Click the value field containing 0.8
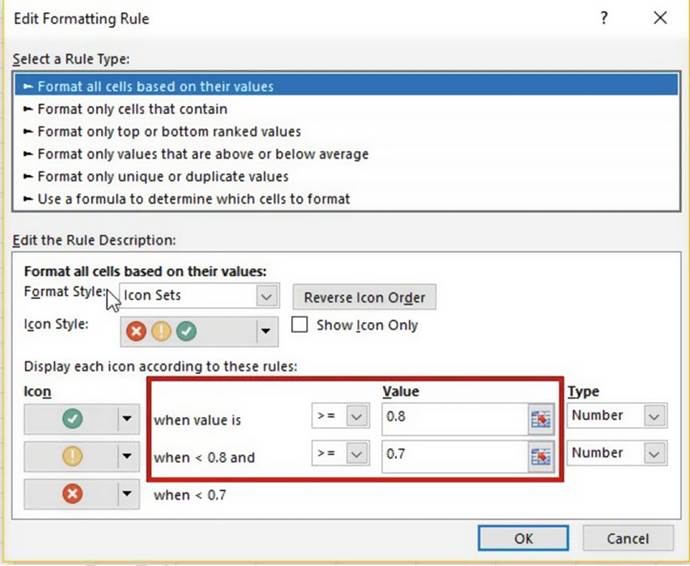Image resolution: width=690 pixels, height=566 pixels. (452, 419)
